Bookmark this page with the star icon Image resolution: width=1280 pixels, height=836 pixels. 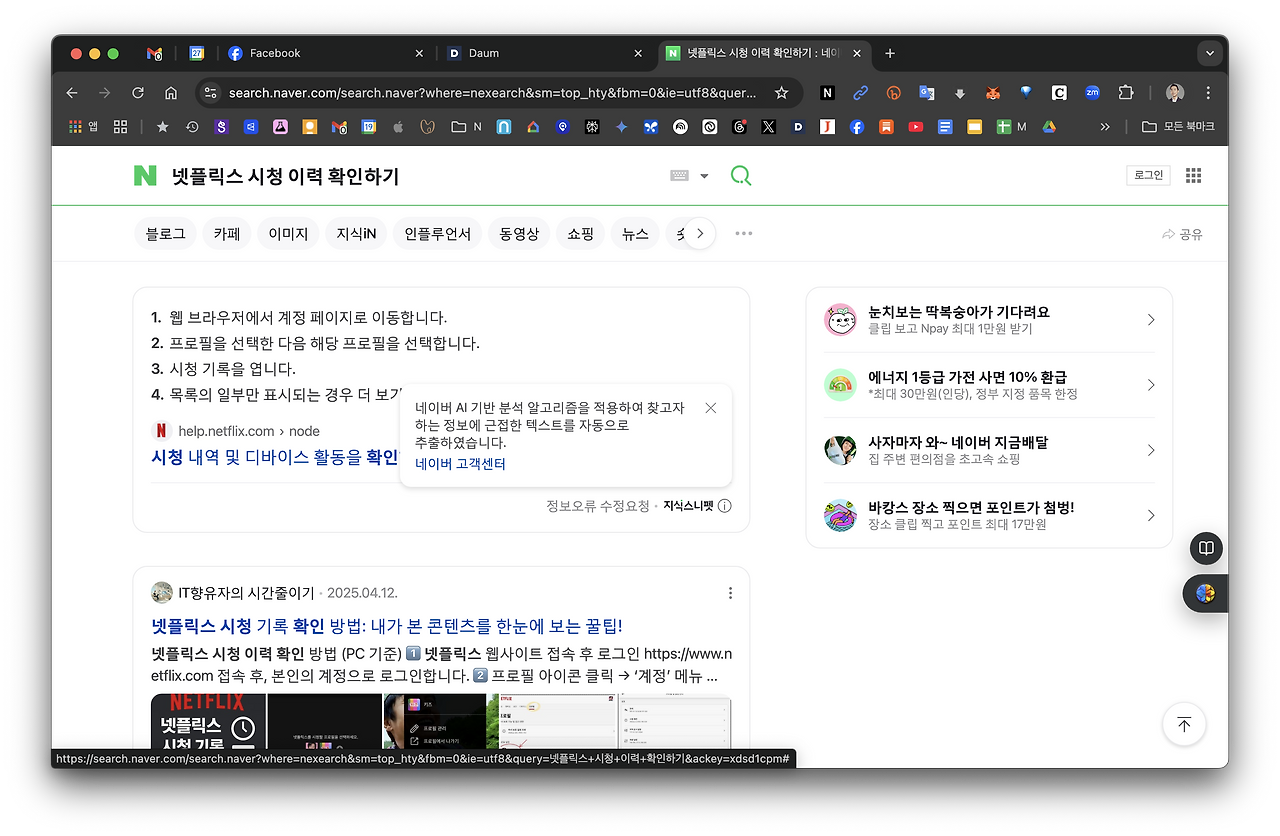pyautogui.click(x=782, y=93)
